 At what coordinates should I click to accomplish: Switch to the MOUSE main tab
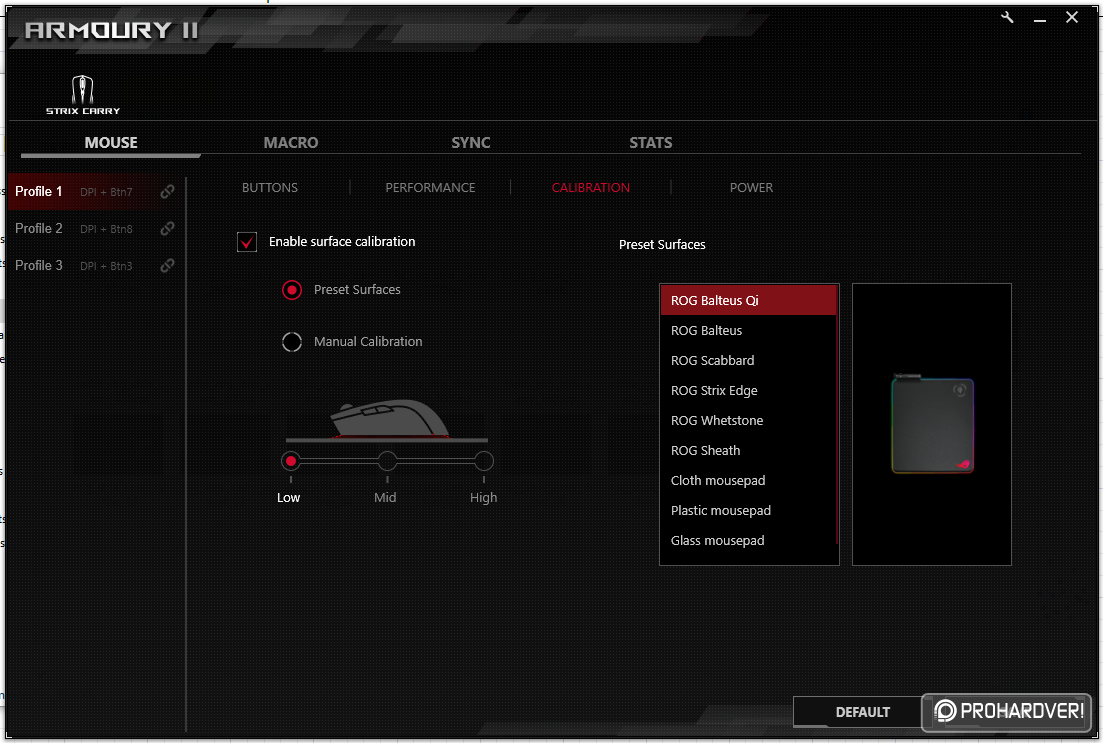click(x=111, y=143)
